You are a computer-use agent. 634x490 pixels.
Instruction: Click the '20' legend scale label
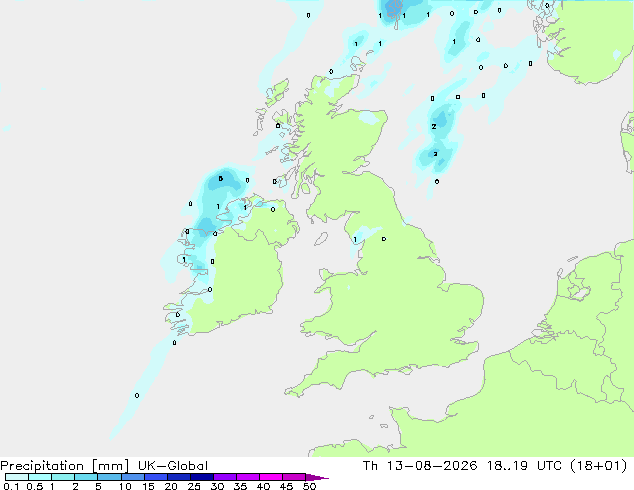(x=171, y=486)
